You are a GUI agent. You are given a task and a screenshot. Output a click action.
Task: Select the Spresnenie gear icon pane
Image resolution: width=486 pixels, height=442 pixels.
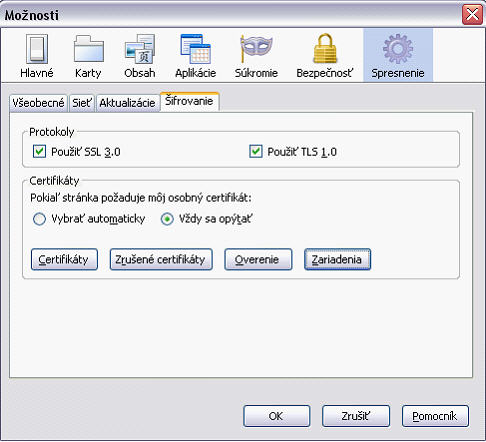coord(398,55)
